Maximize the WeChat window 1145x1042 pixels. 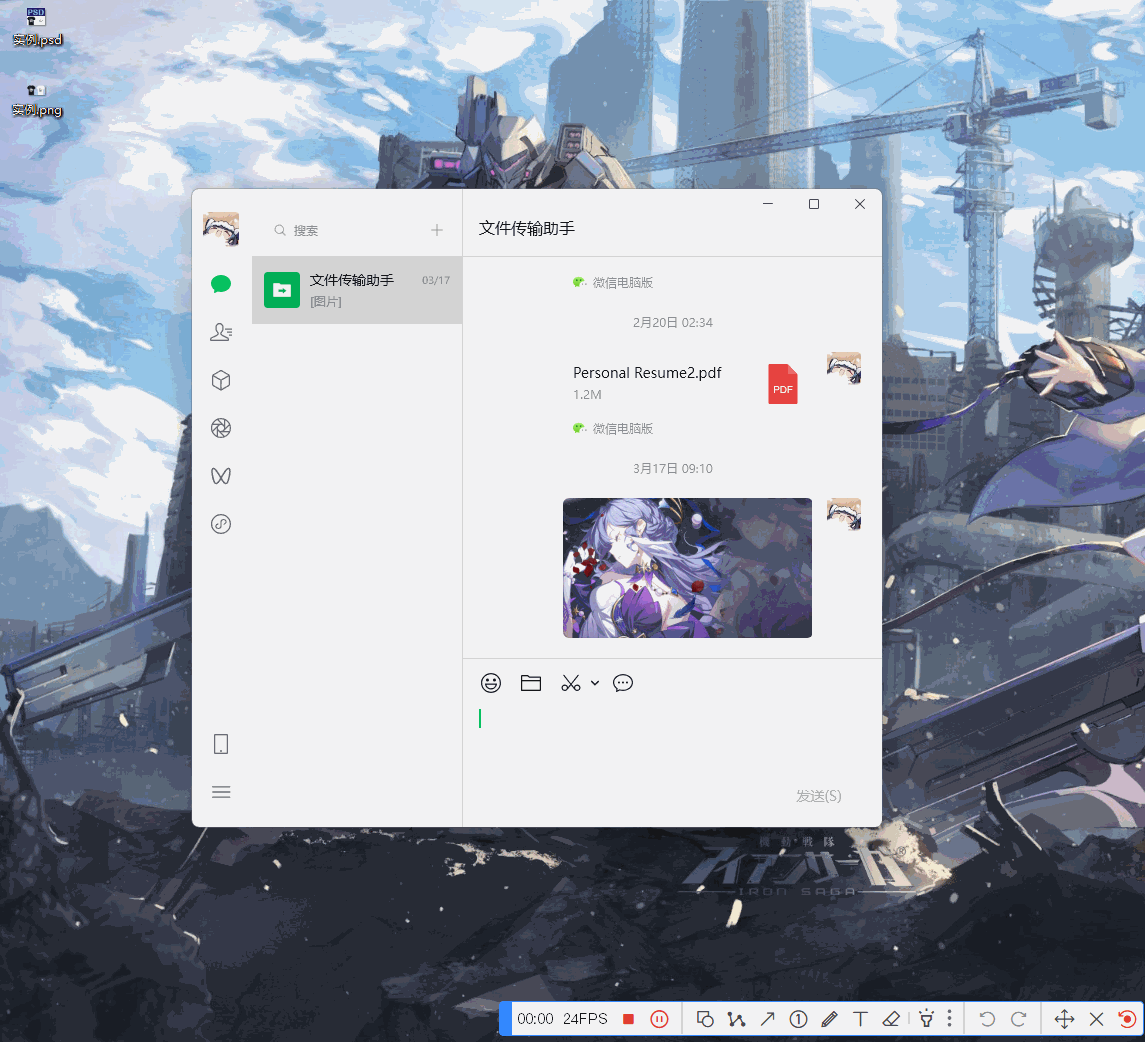point(814,204)
